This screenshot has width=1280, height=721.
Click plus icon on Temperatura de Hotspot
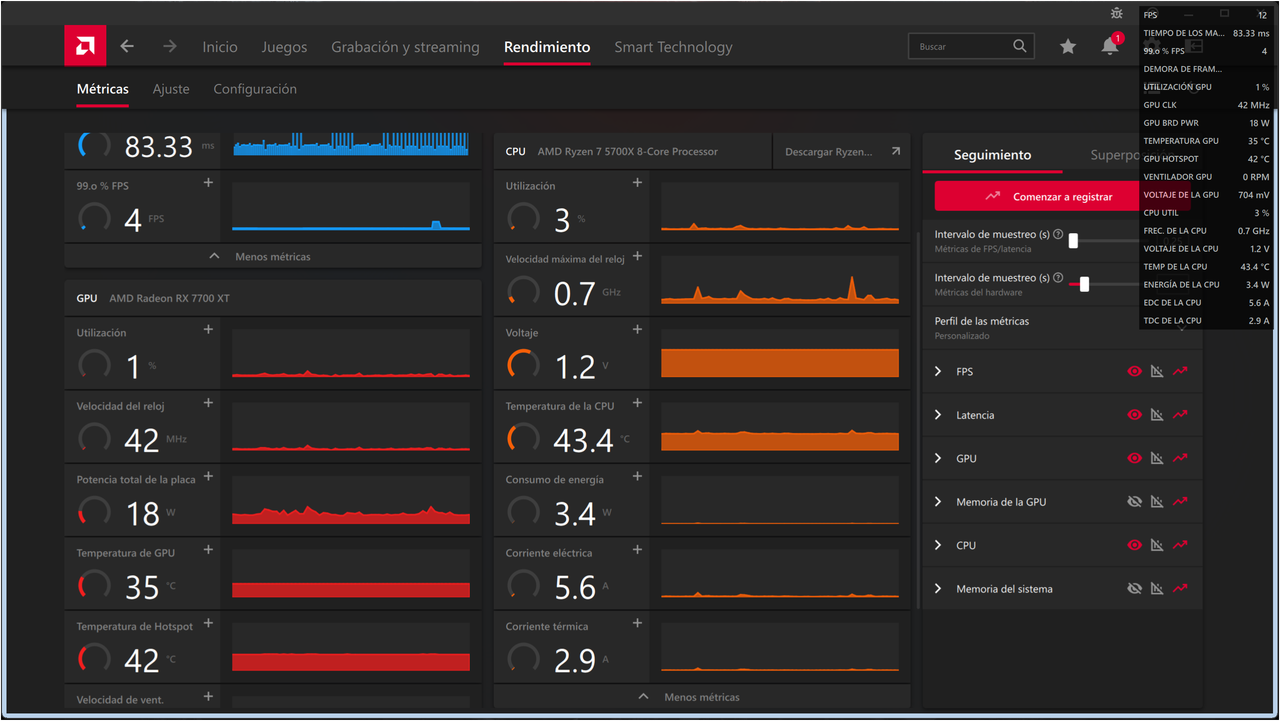click(x=208, y=623)
